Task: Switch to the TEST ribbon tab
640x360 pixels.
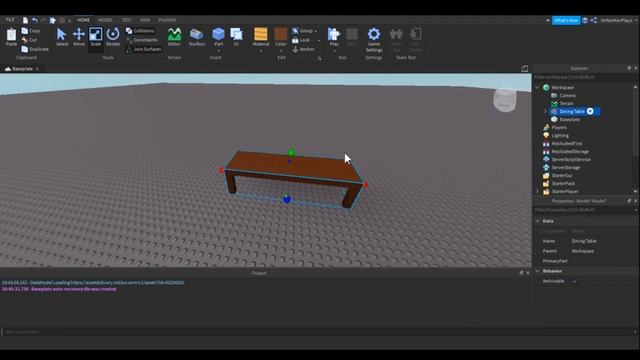Action: 127,20
